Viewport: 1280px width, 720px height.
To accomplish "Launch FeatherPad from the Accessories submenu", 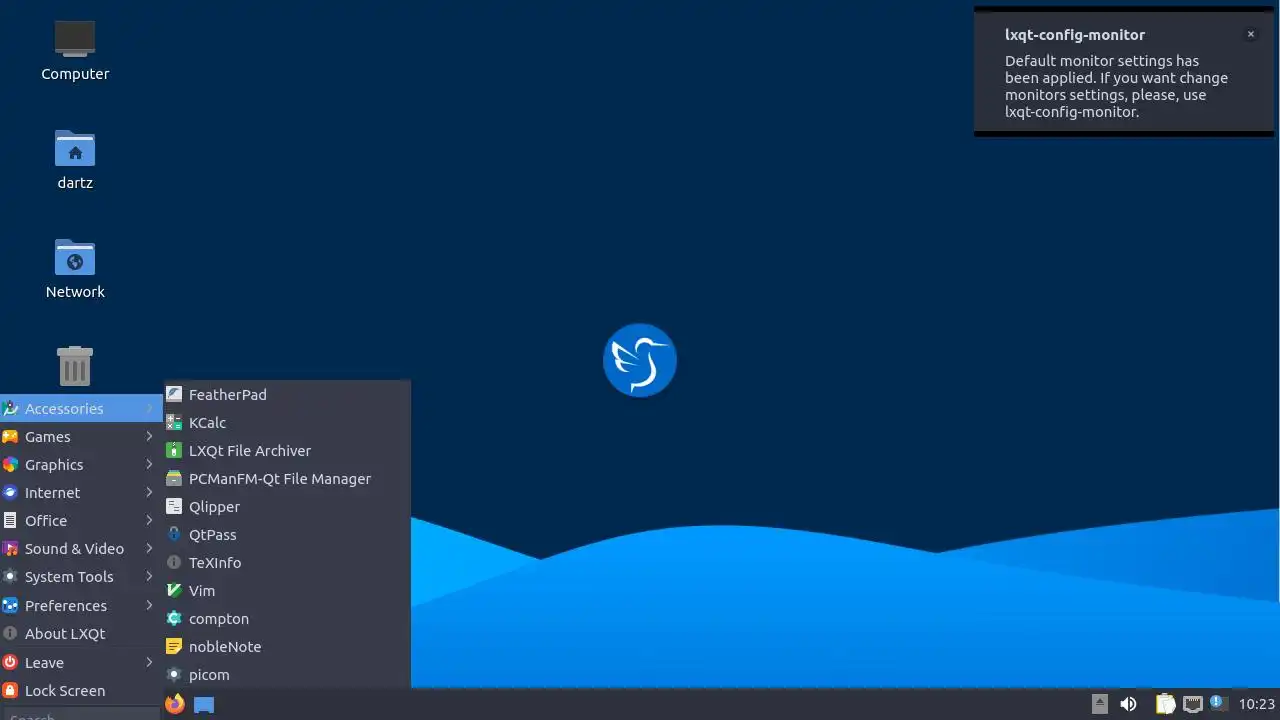I will click(x=287, y=394).
